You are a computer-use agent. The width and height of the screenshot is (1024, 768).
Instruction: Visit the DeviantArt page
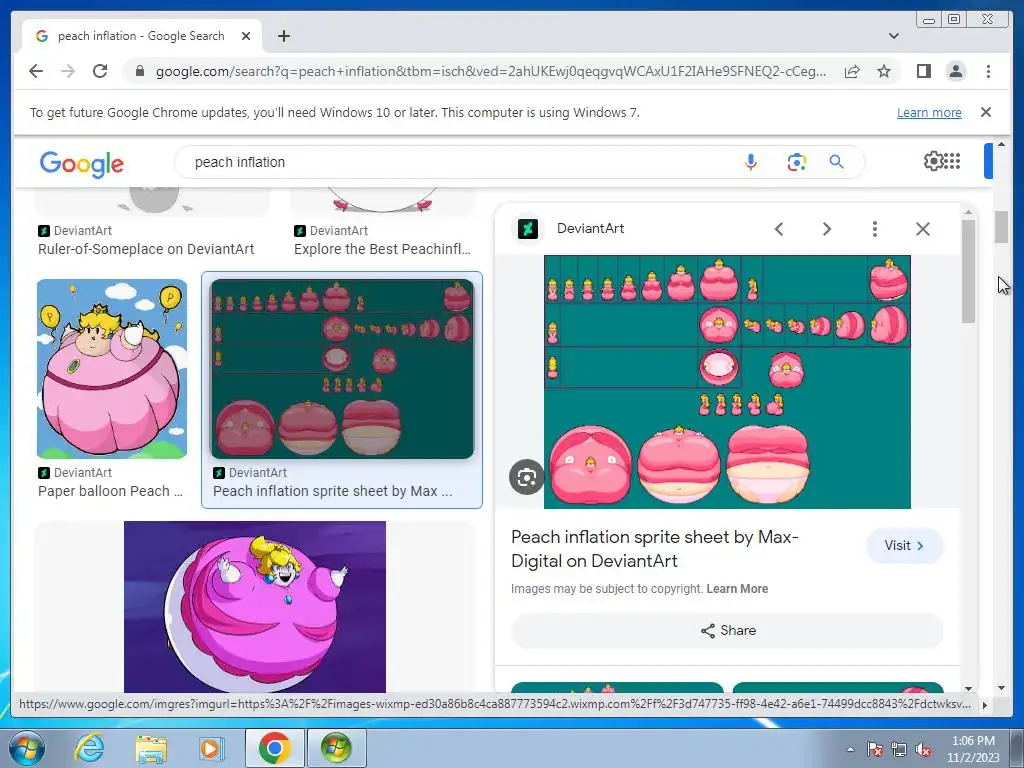[904, 545]
